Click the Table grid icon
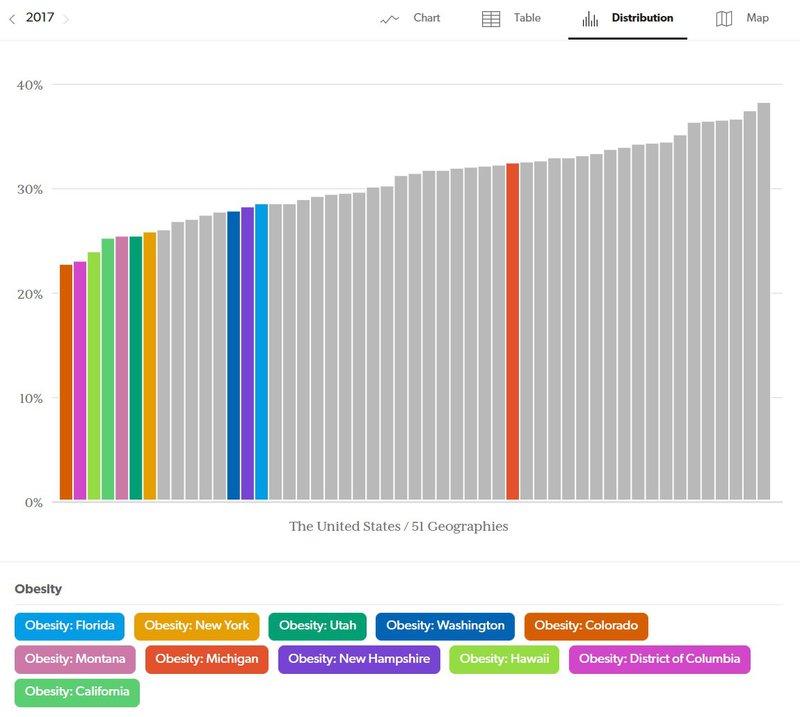Viewport: 800px width, 717px height. click(x=491, y=19)
